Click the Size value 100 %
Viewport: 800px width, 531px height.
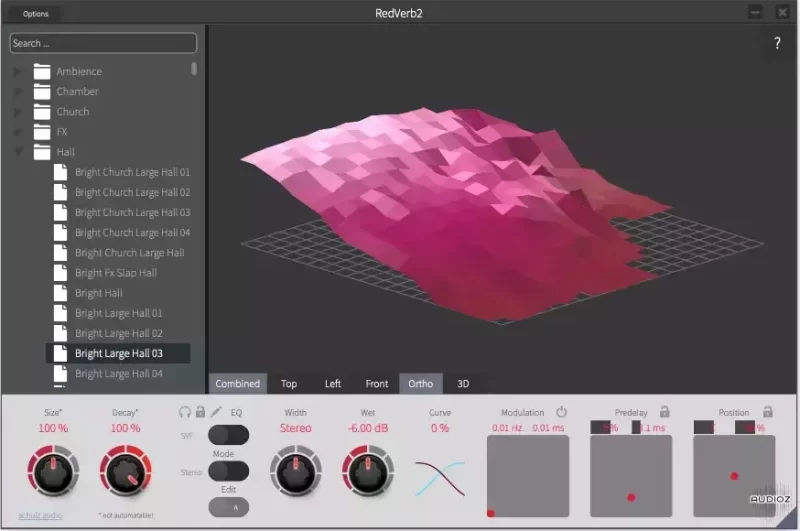(x=53, y=428)
